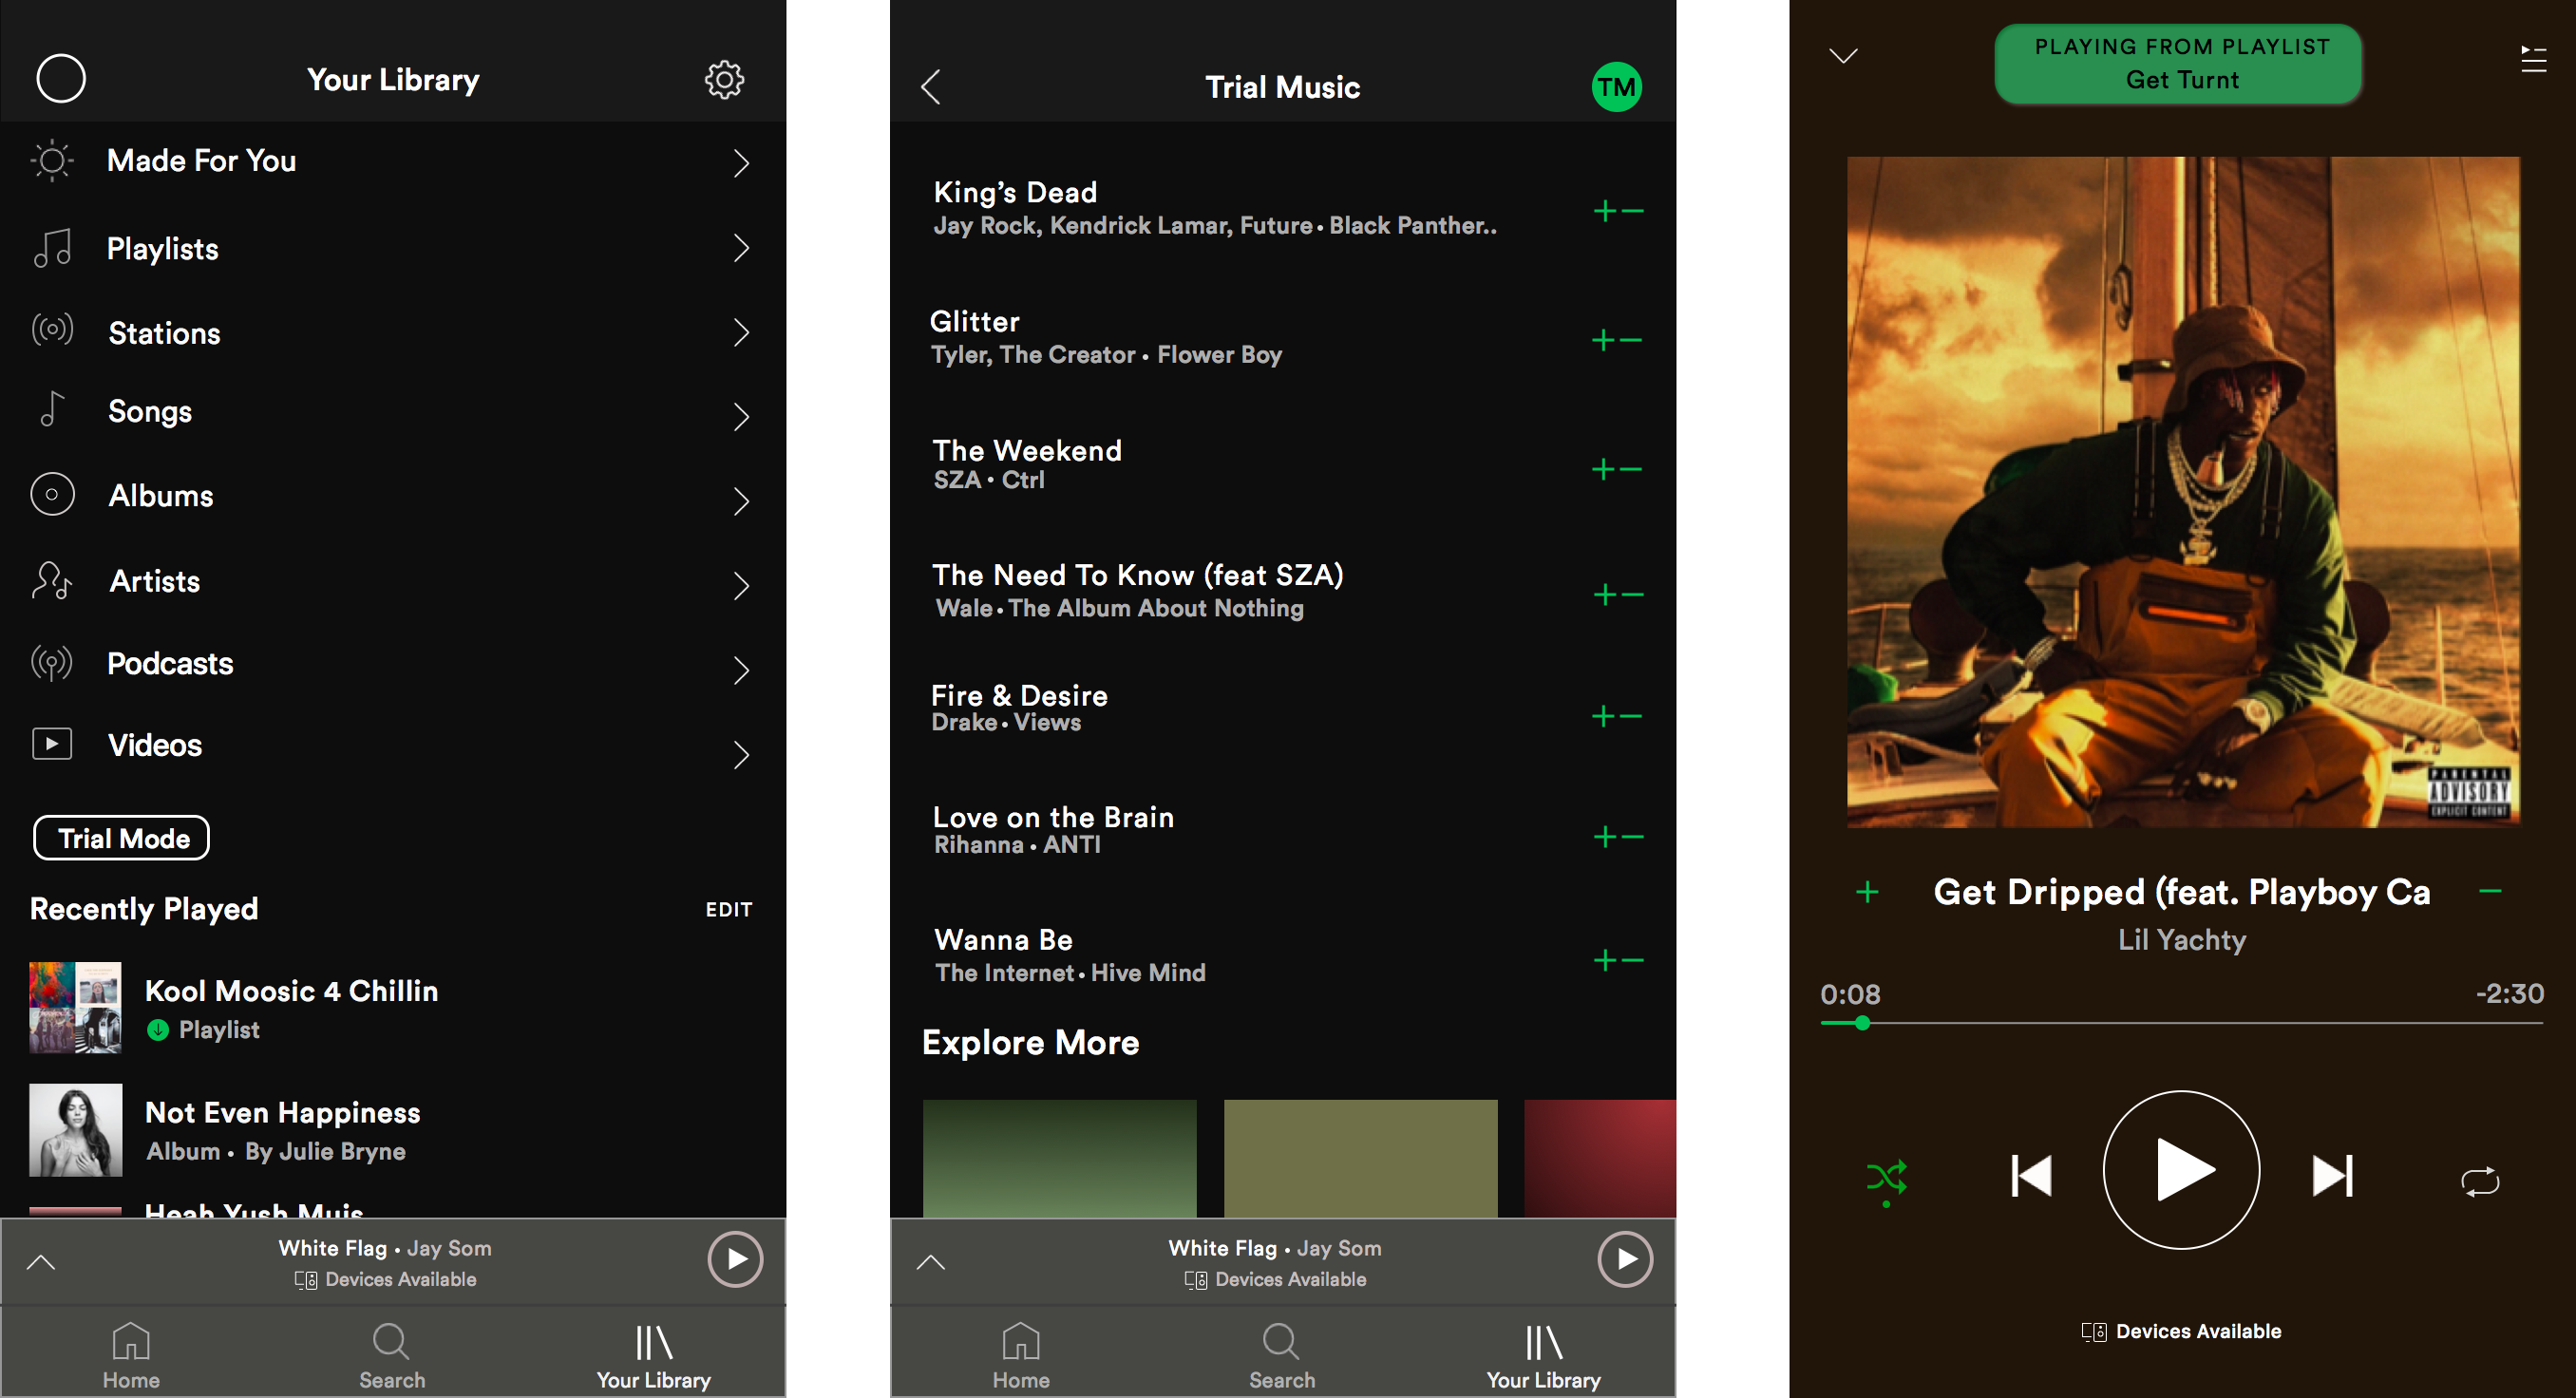Tap the Playing From Playlist Get Turnt button
This screenshot has height=1398, width=2576.
point(2178,64)
